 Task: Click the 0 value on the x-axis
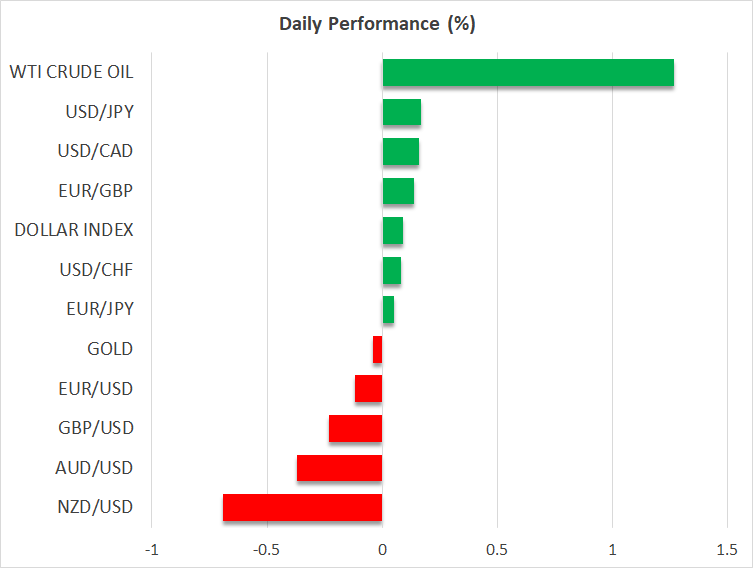[382, 549]
